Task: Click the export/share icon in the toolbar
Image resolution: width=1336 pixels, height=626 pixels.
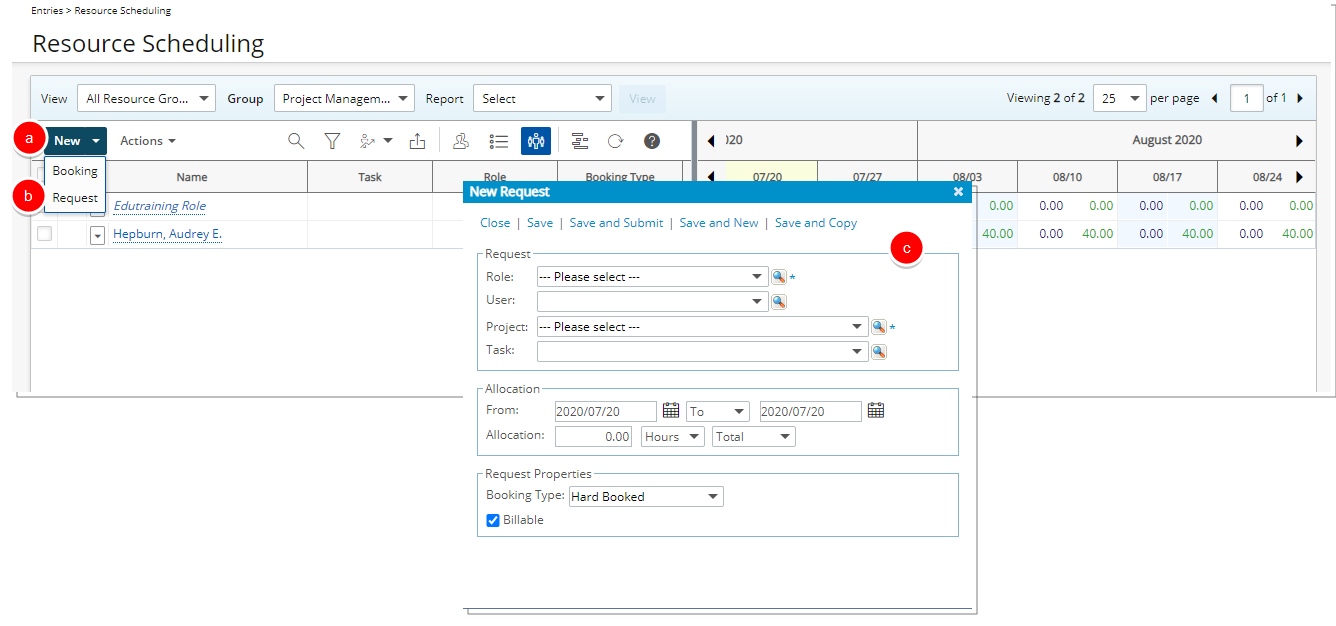Action: coord(418,141)
